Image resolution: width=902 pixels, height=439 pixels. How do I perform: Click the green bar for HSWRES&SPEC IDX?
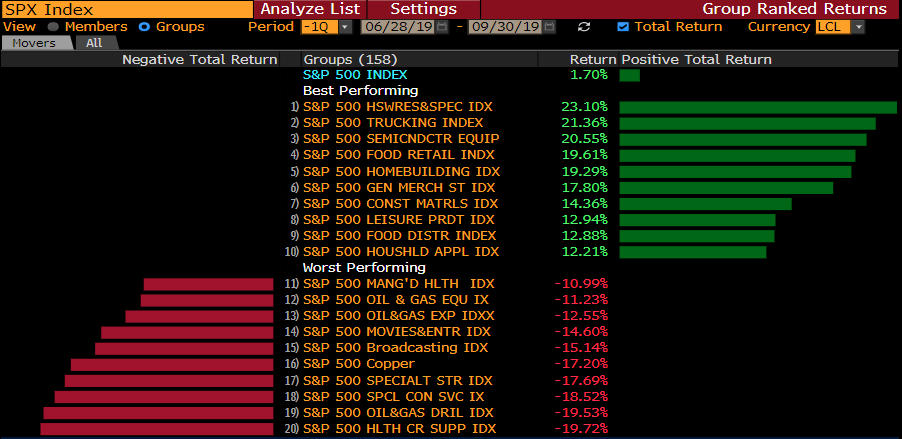click(758, 108)
